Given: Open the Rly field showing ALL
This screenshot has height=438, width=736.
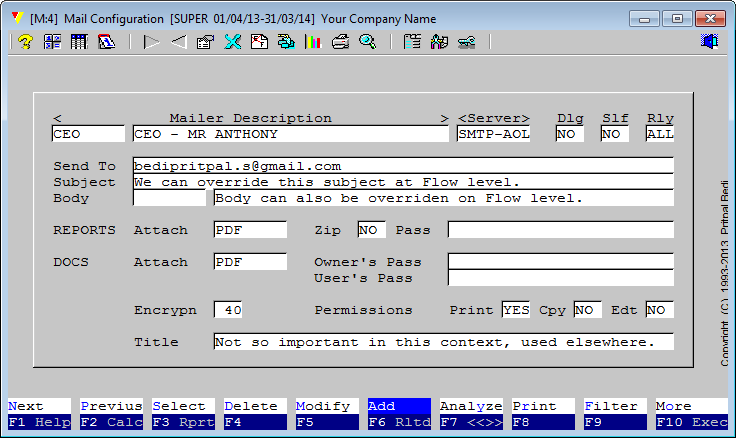Looking at the screenshot, I should tap(660, 134).
